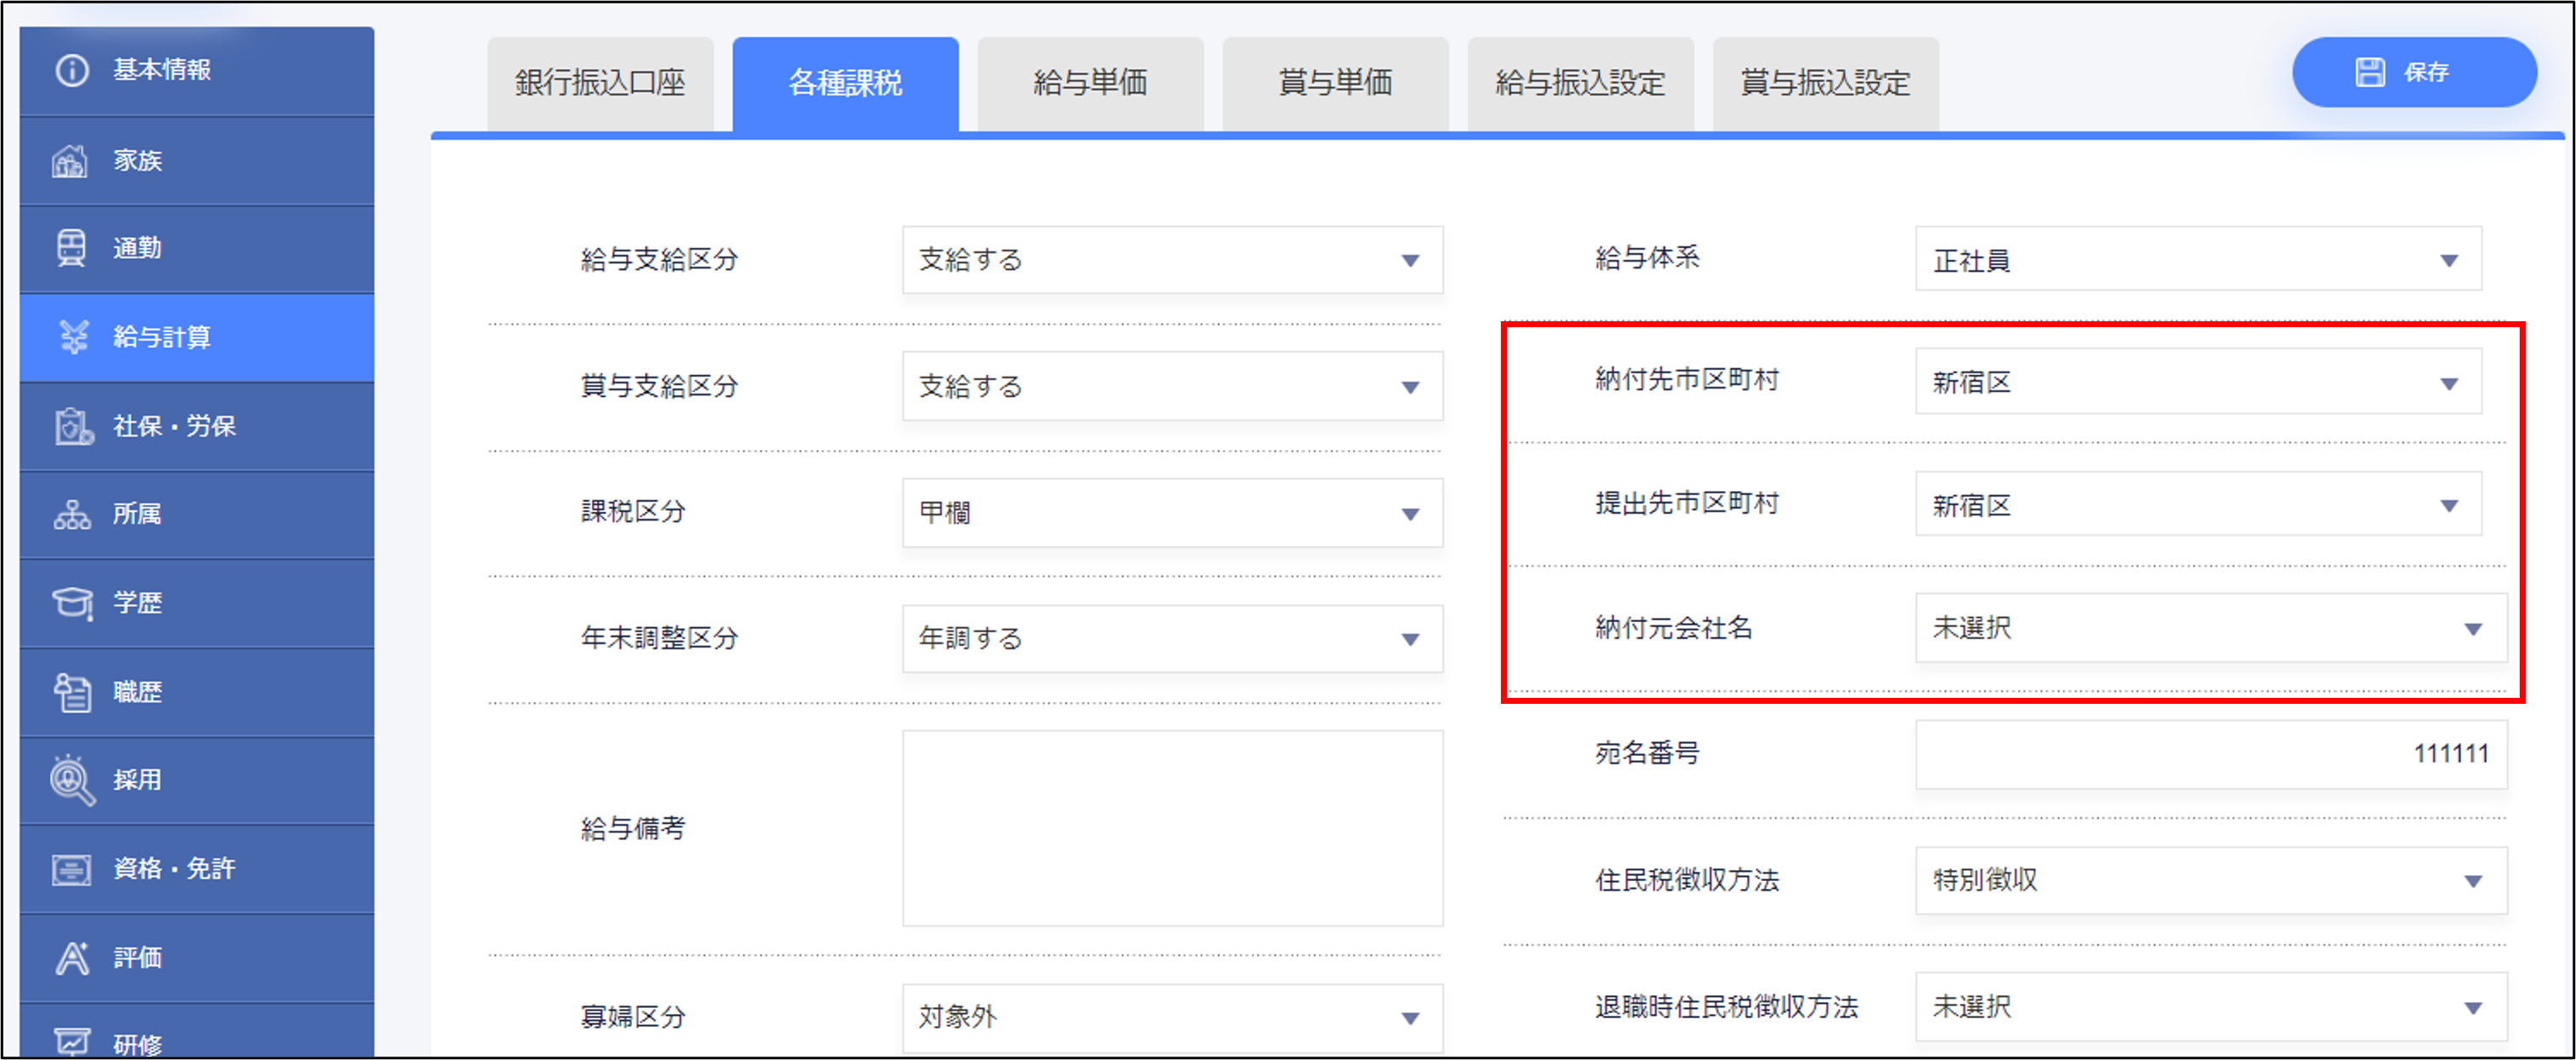Screen dimensions: 2576x1060
Task: Open the 課税区分 dropdown showing 甲欄
Action: (x=1171, y=513)
